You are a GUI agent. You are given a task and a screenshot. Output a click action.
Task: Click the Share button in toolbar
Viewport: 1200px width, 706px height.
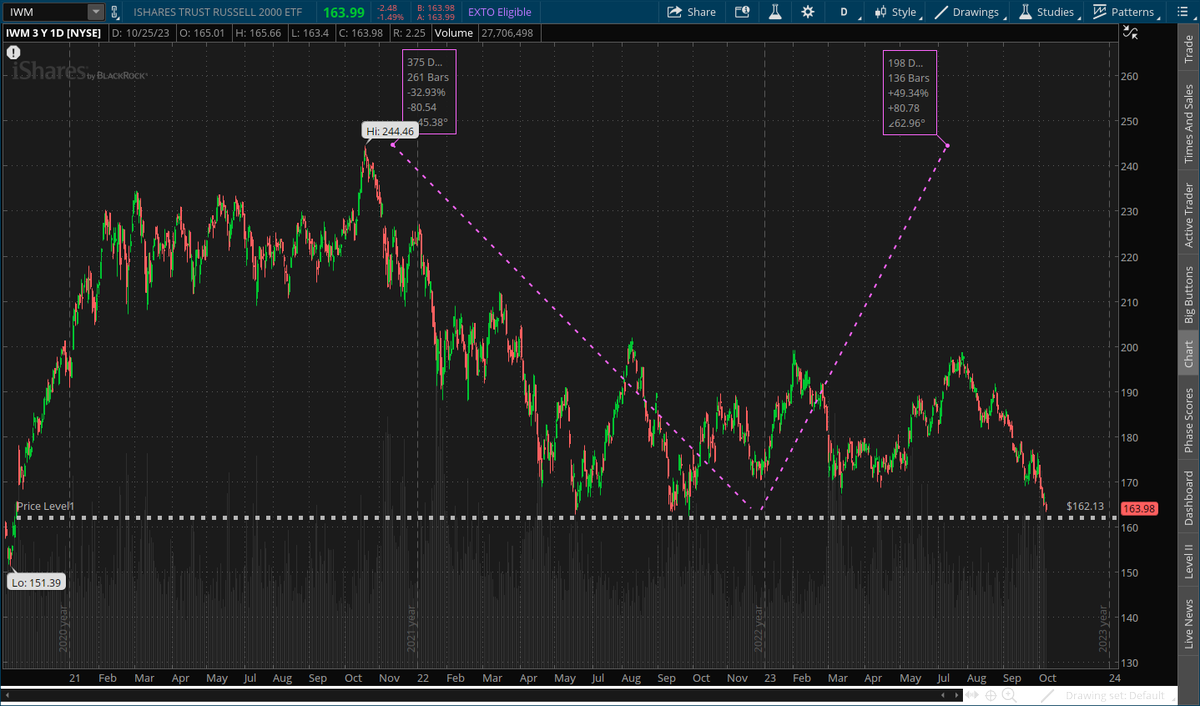tap(691, 12)
